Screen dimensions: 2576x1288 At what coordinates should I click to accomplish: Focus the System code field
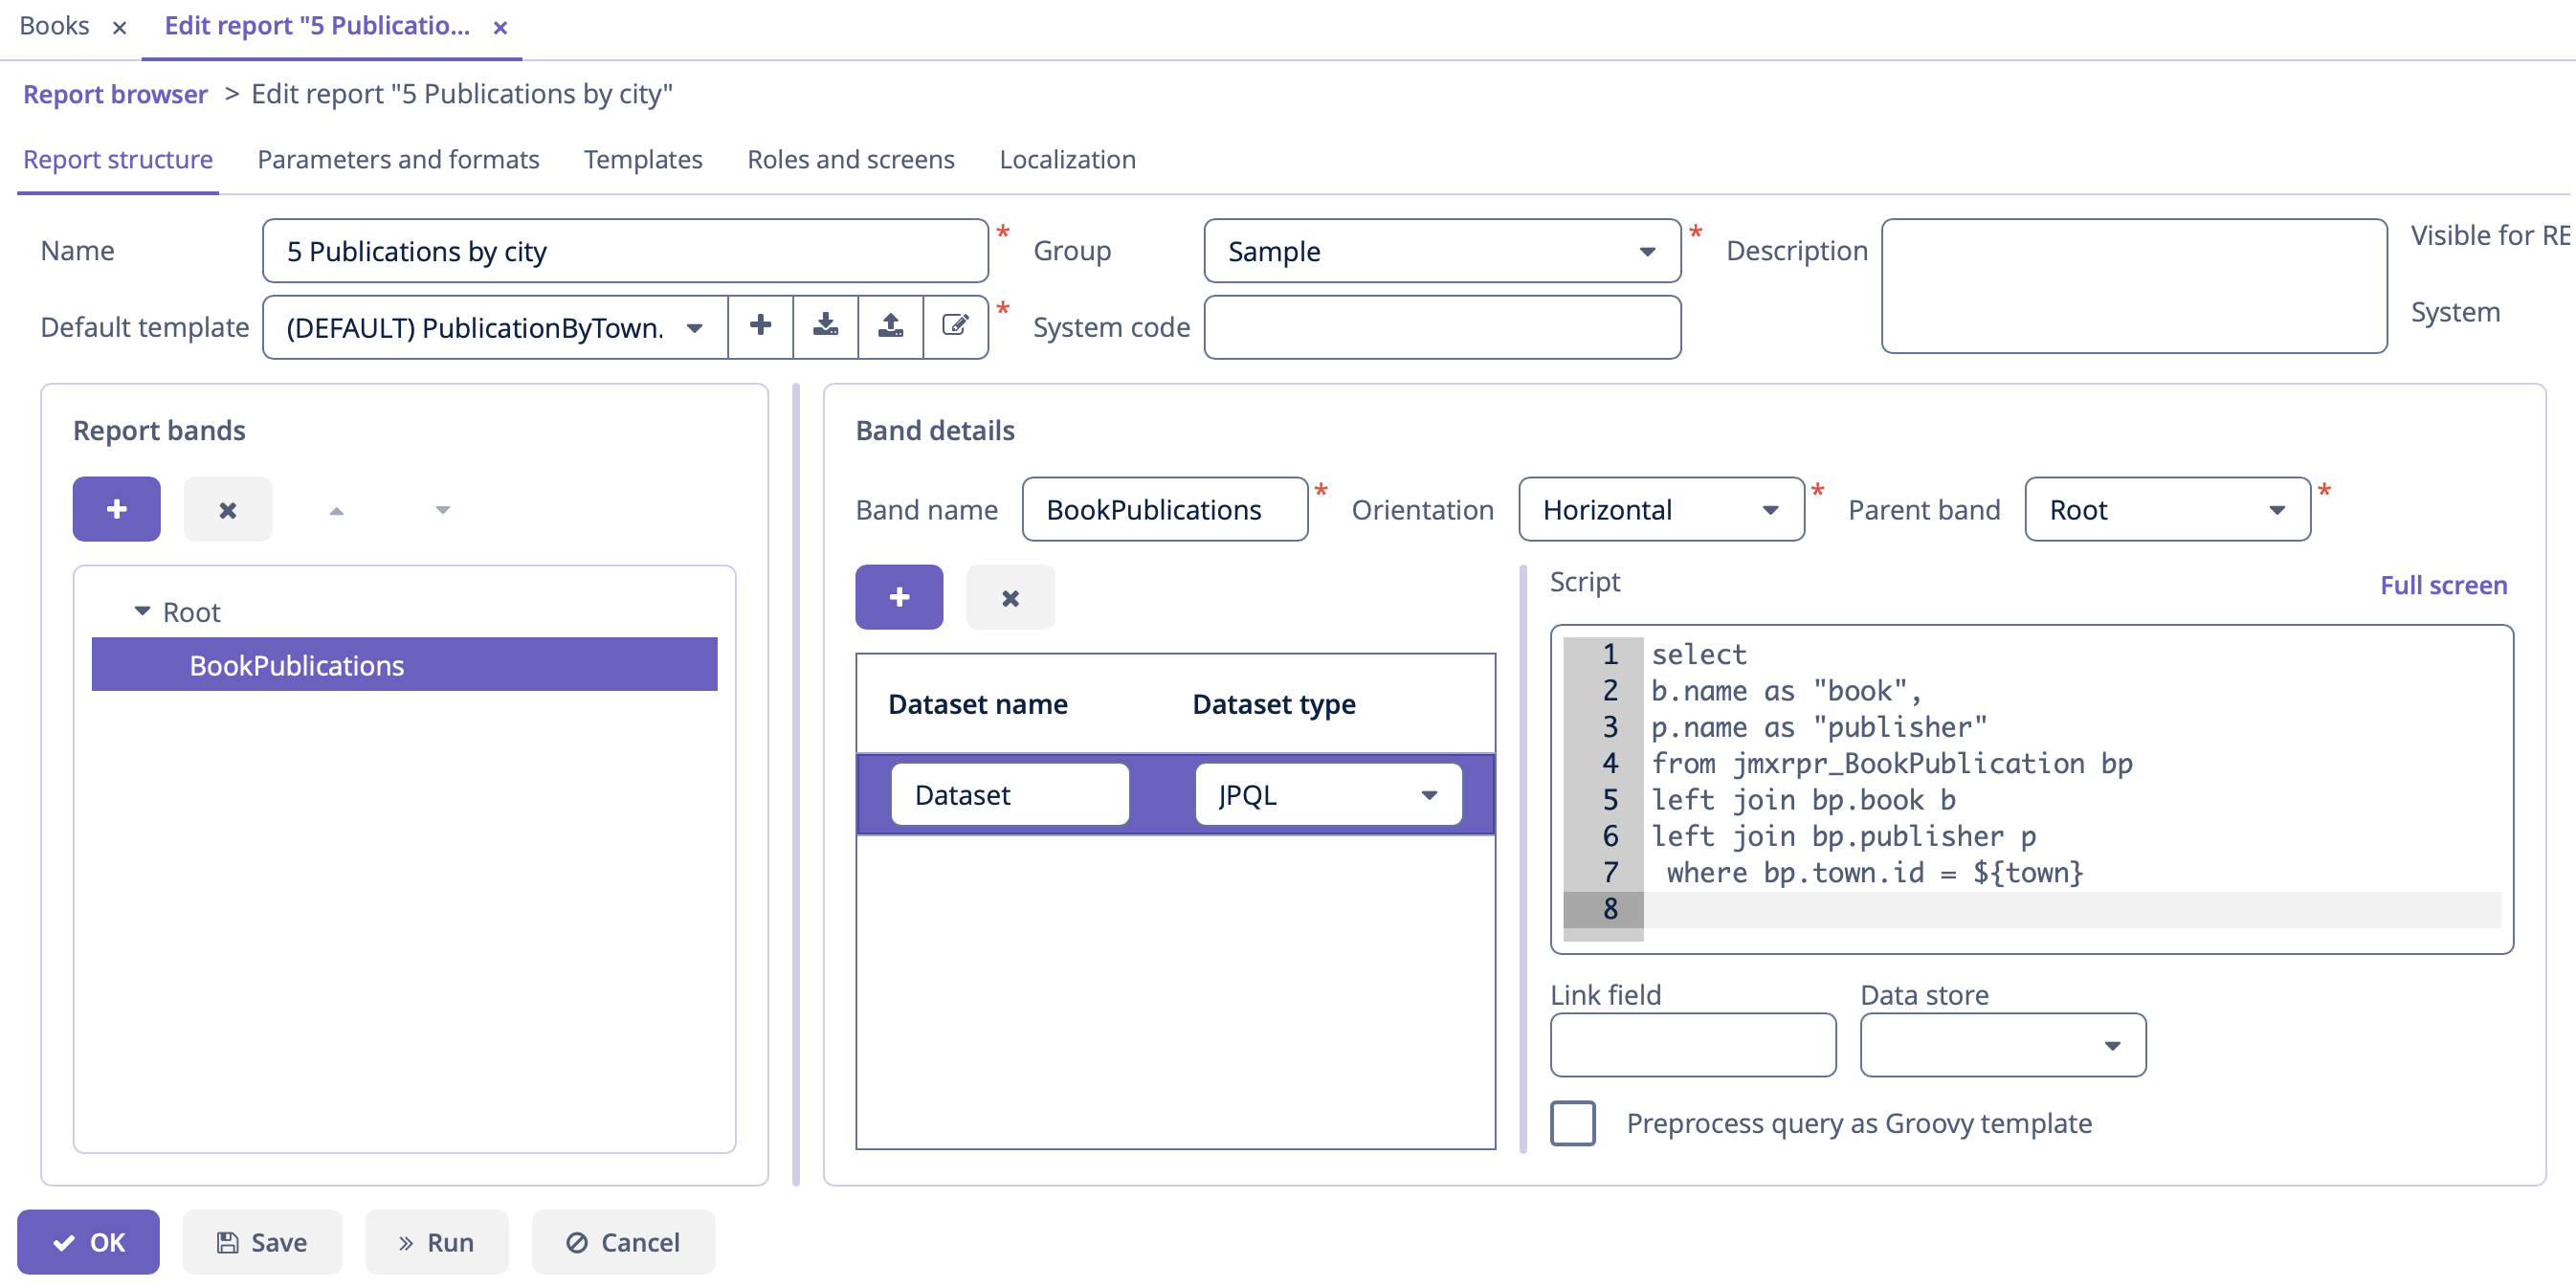tap(1442, 327)
